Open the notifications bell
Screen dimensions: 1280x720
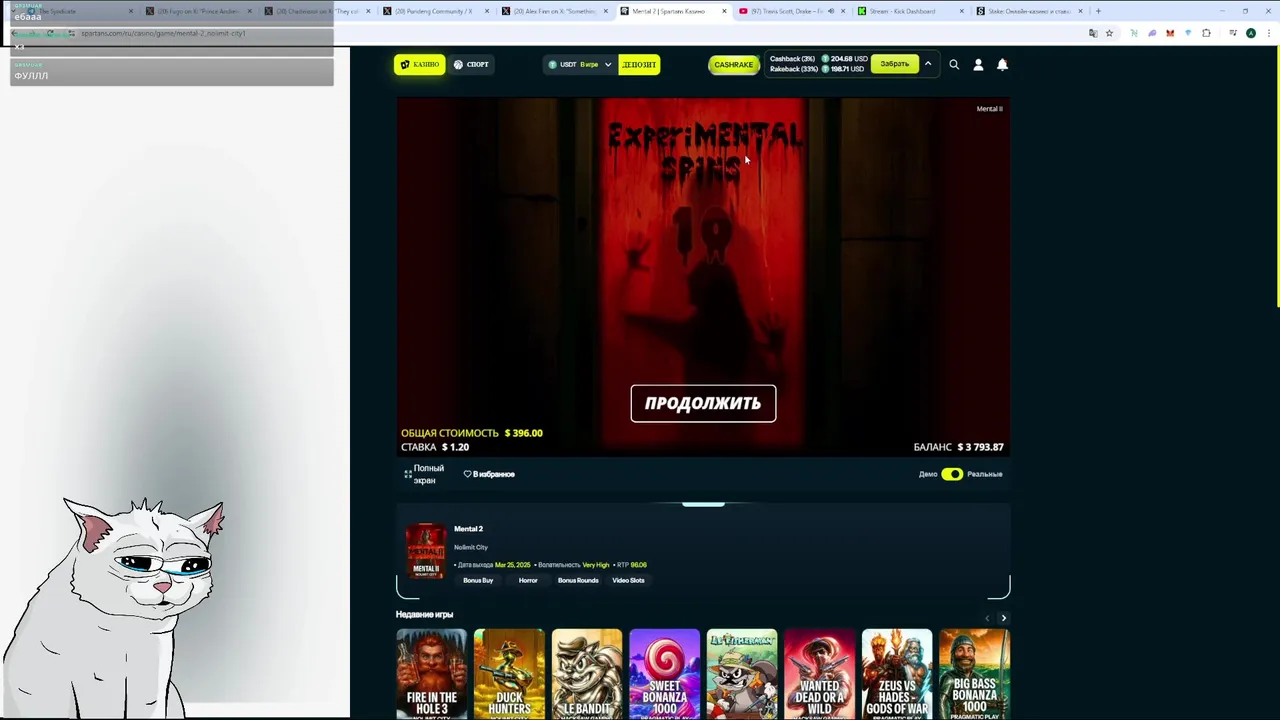1002,64
